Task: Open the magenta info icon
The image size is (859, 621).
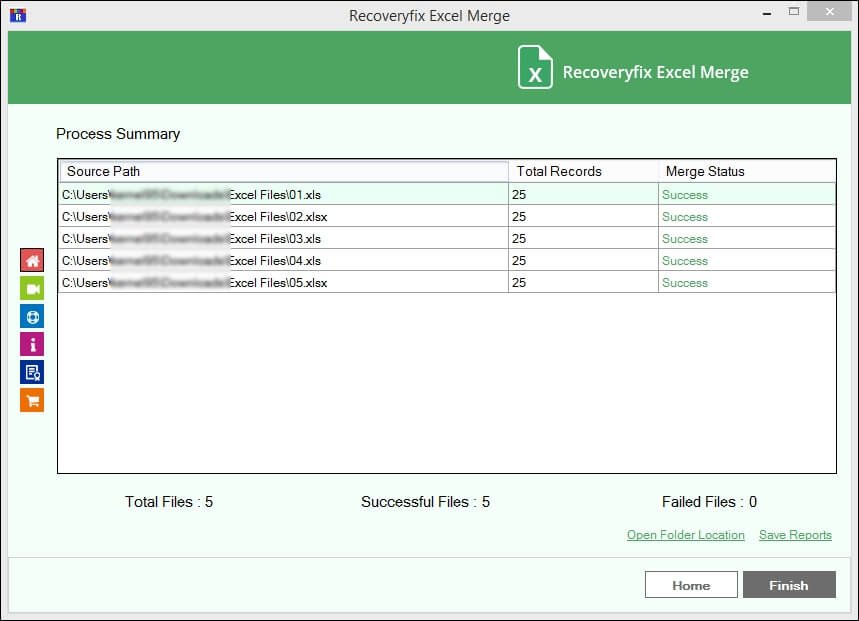Action: click(32, 344)
